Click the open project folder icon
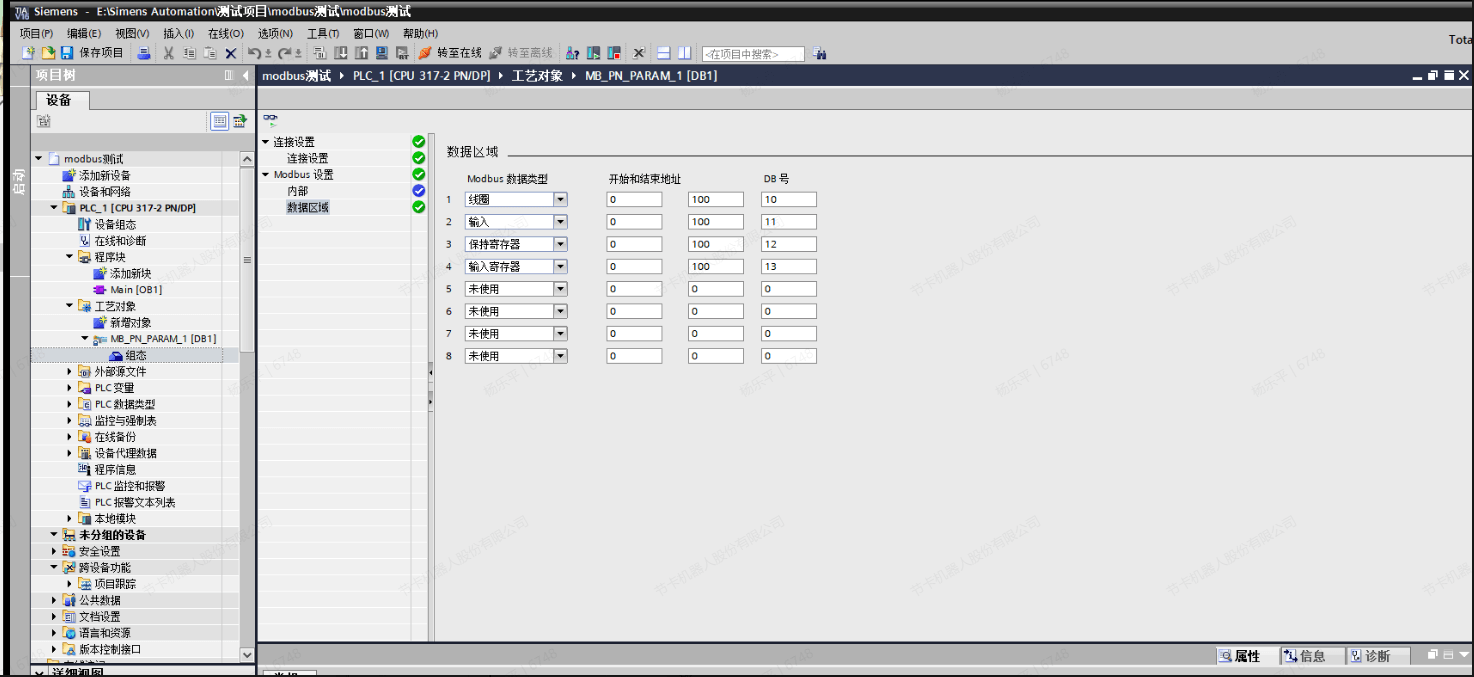 coord(47,53)
